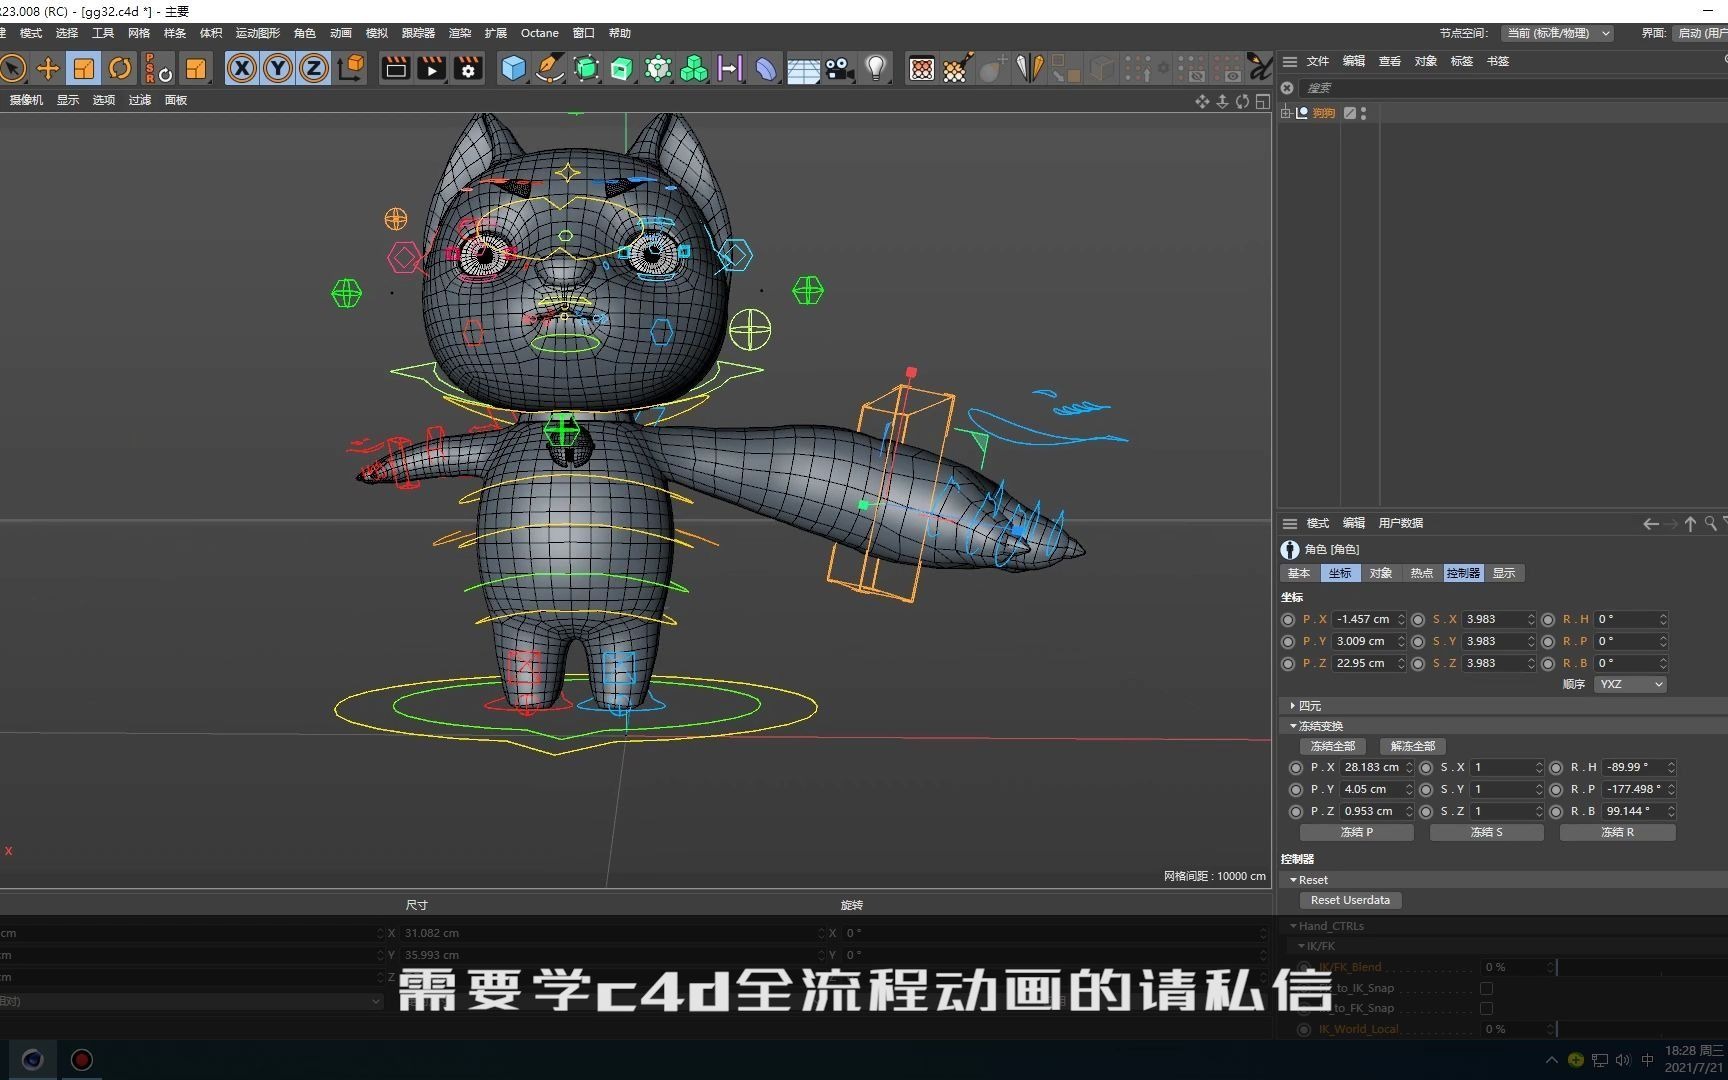Activate the Scale tool
This screenshot has height=1080, width=1728.
tap(84, 68)
